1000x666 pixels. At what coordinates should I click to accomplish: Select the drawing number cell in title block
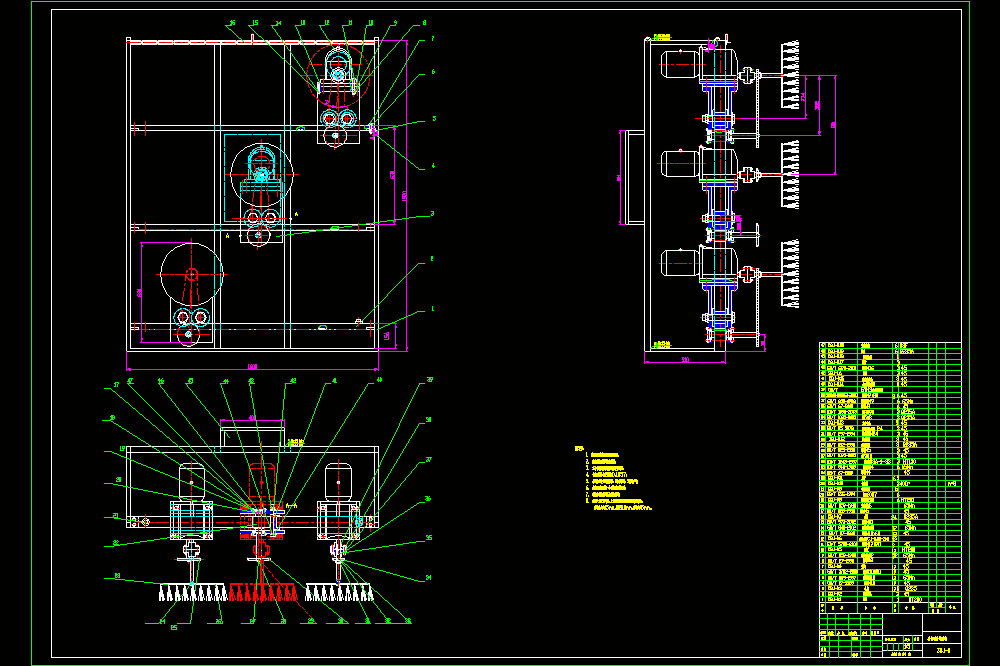click(944, 651)
